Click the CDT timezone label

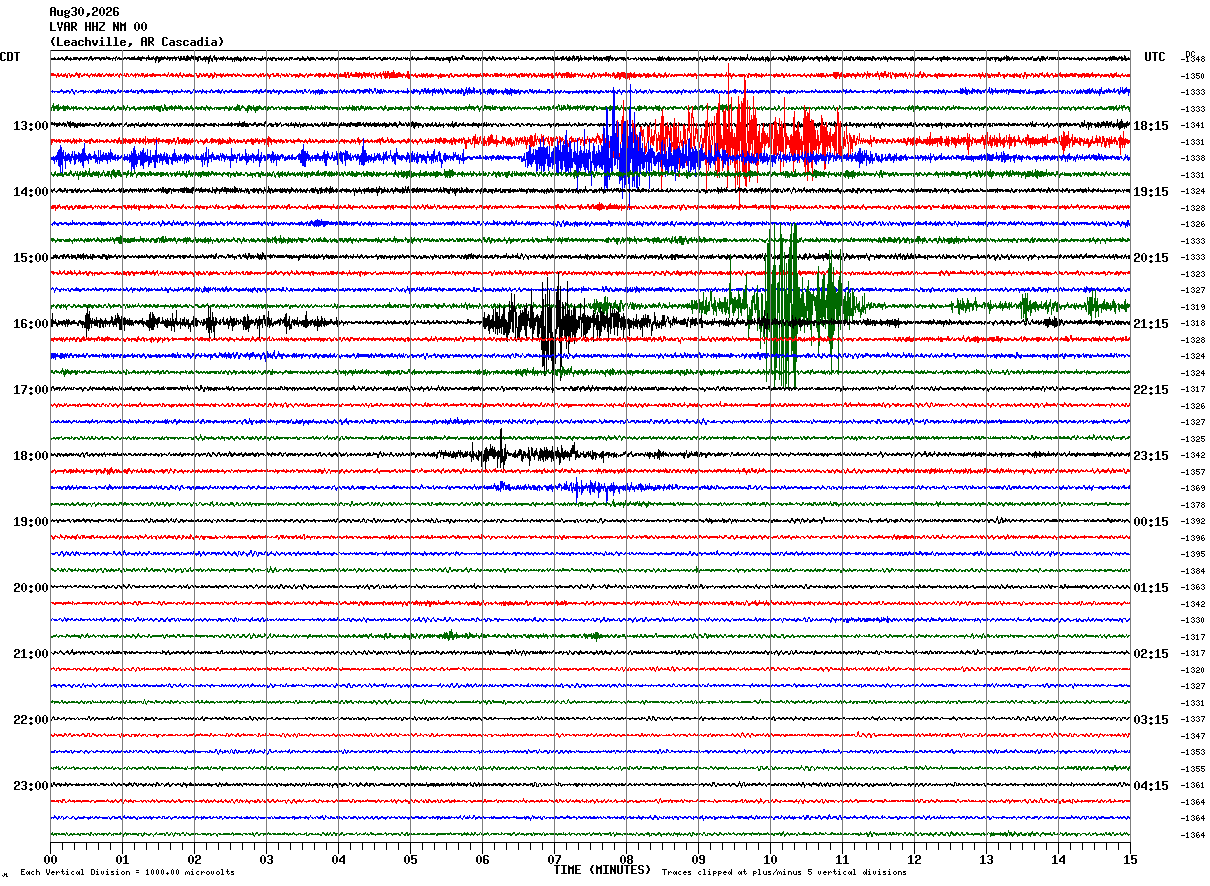point(10,57)
